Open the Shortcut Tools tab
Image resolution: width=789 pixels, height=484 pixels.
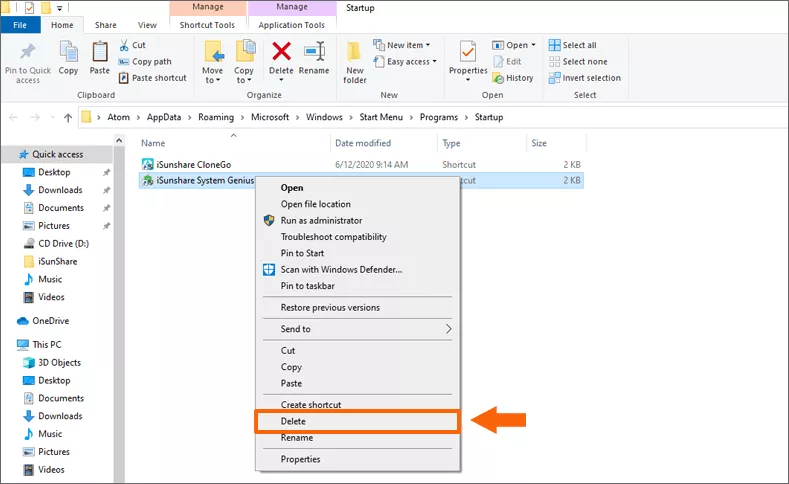point(207,25)
